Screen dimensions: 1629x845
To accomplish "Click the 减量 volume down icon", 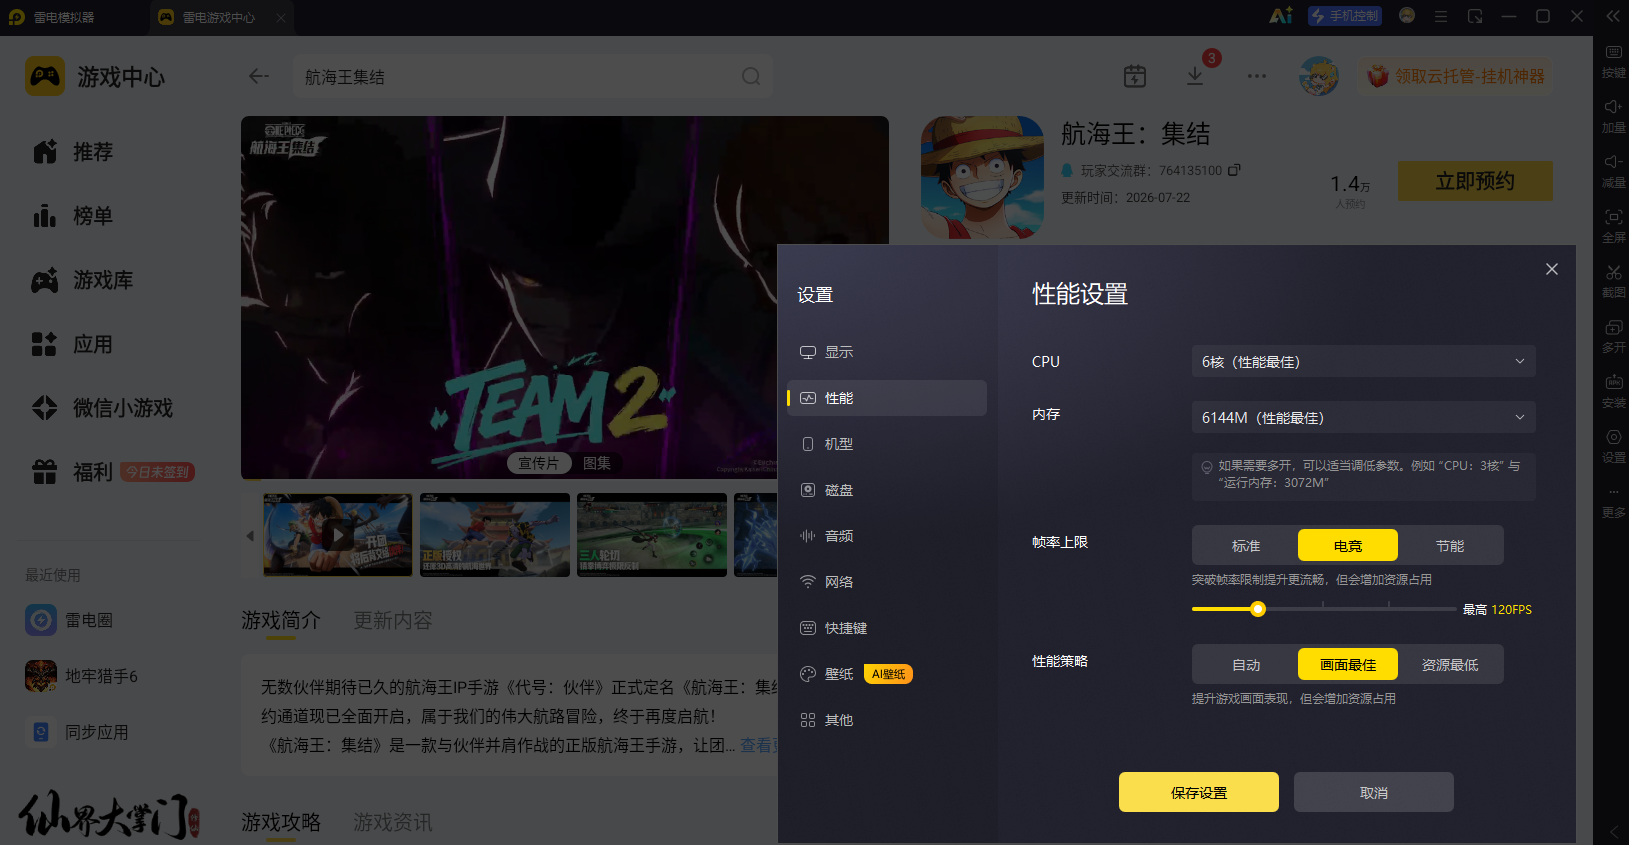I will point(1613,170).
